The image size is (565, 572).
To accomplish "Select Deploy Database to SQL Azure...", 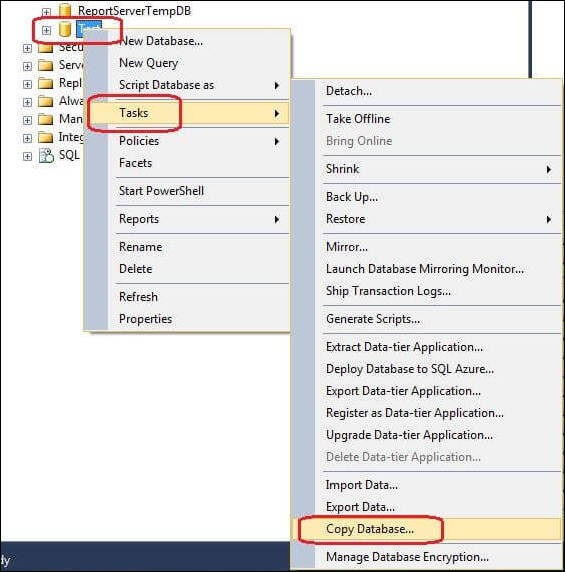I will tap(426, 369).
